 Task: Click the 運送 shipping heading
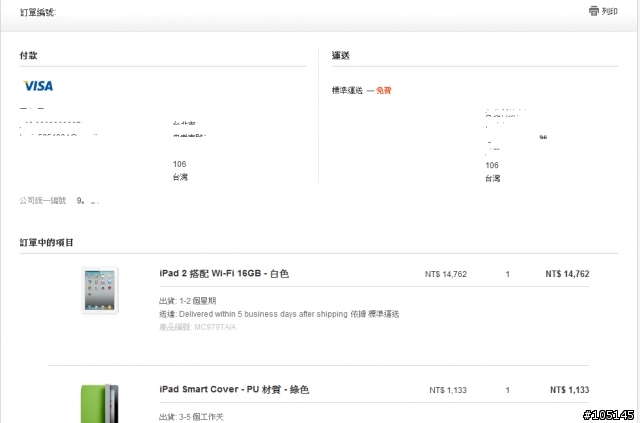pyautogui.click(x=340, y=55)
